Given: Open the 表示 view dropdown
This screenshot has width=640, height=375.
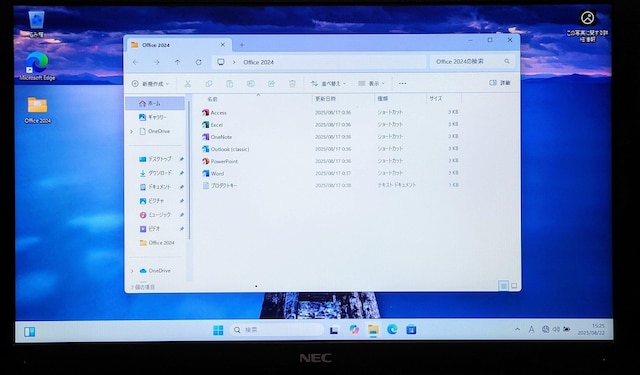Looking at the screenshot, I should [371, 84].
